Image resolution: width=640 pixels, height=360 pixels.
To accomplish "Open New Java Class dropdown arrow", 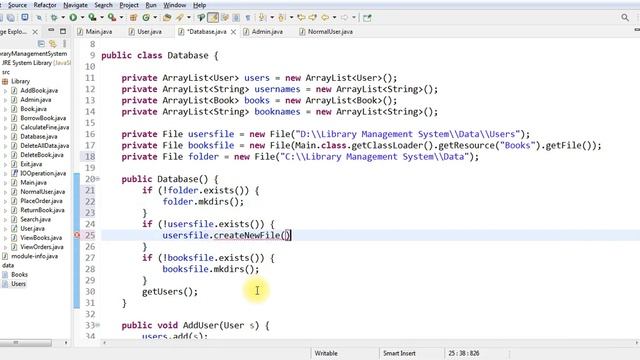I will point(155,18).
